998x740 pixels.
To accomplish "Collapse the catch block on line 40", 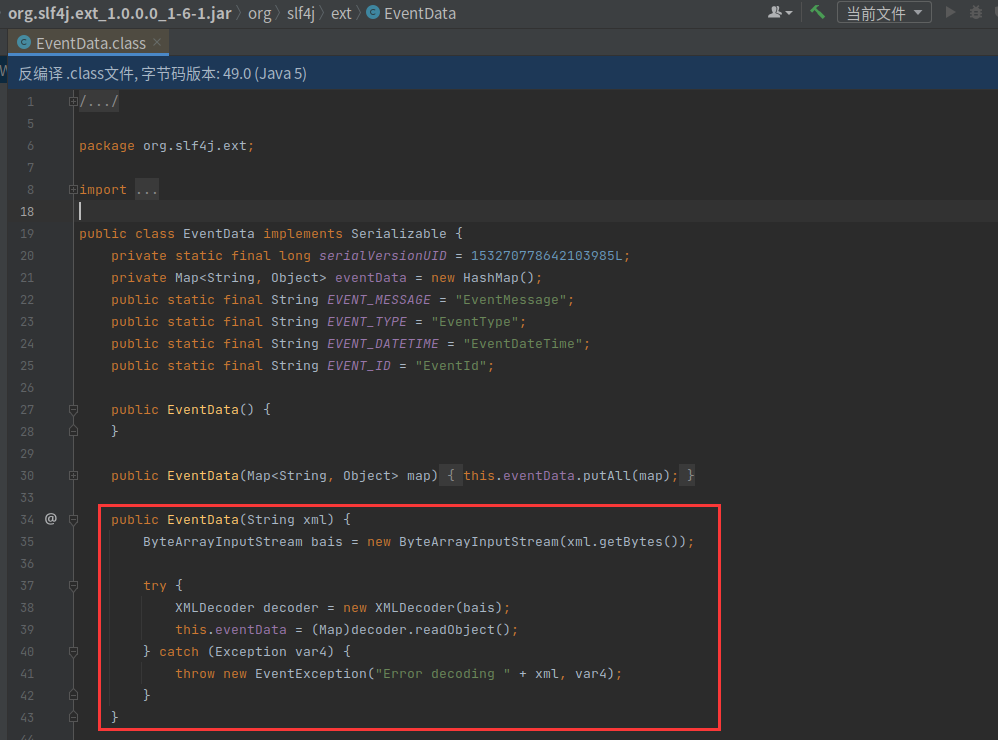I will (73, 652).
